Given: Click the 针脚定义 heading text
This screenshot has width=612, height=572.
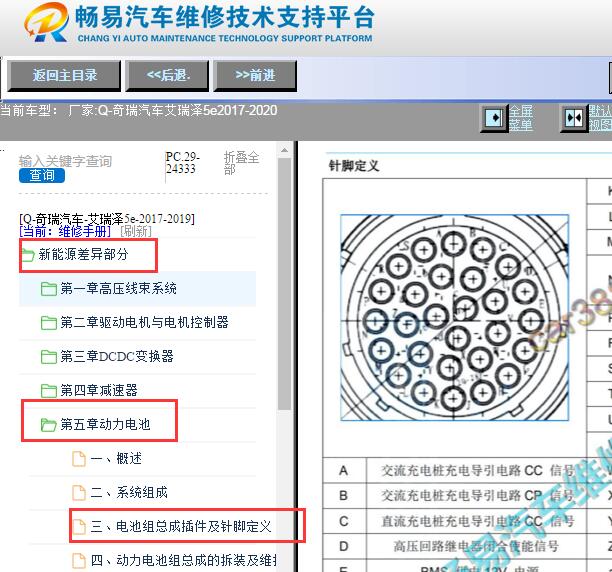Looking at the screenshot, I should point(354,166).
